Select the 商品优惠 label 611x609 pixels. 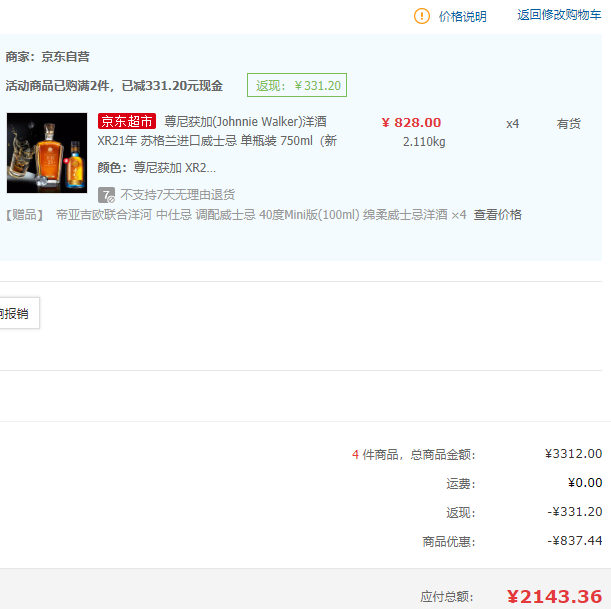[449, 542]
